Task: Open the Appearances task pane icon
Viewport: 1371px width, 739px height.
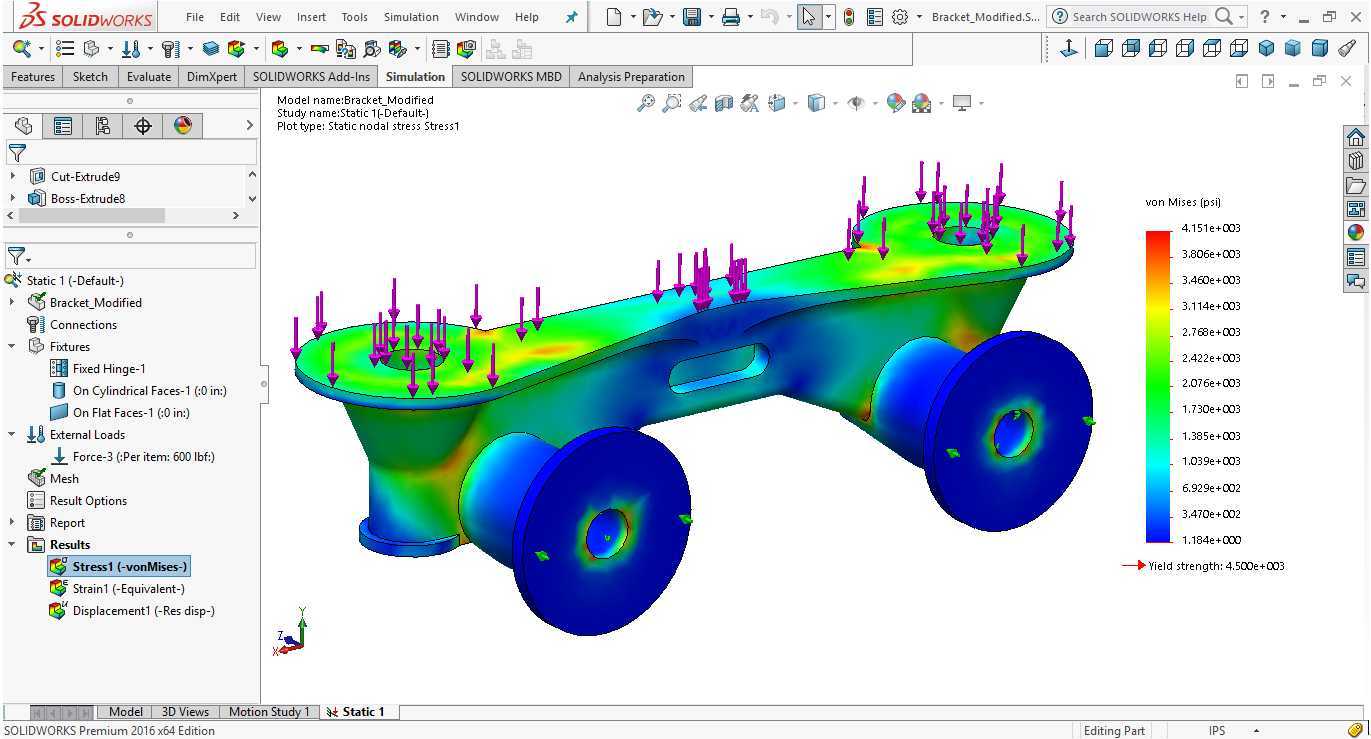Action: tap(1356, 233)
